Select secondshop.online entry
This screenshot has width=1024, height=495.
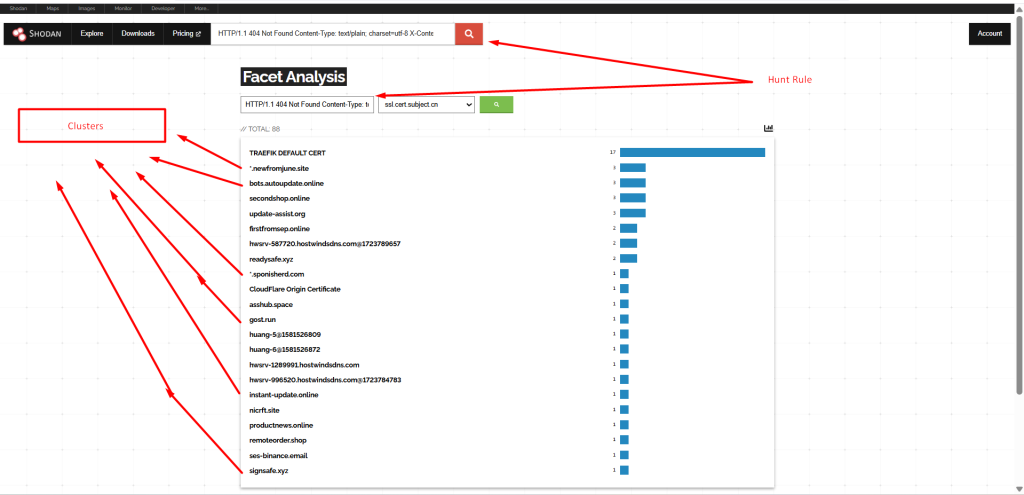pyautogui.click(x=280, y=198)
